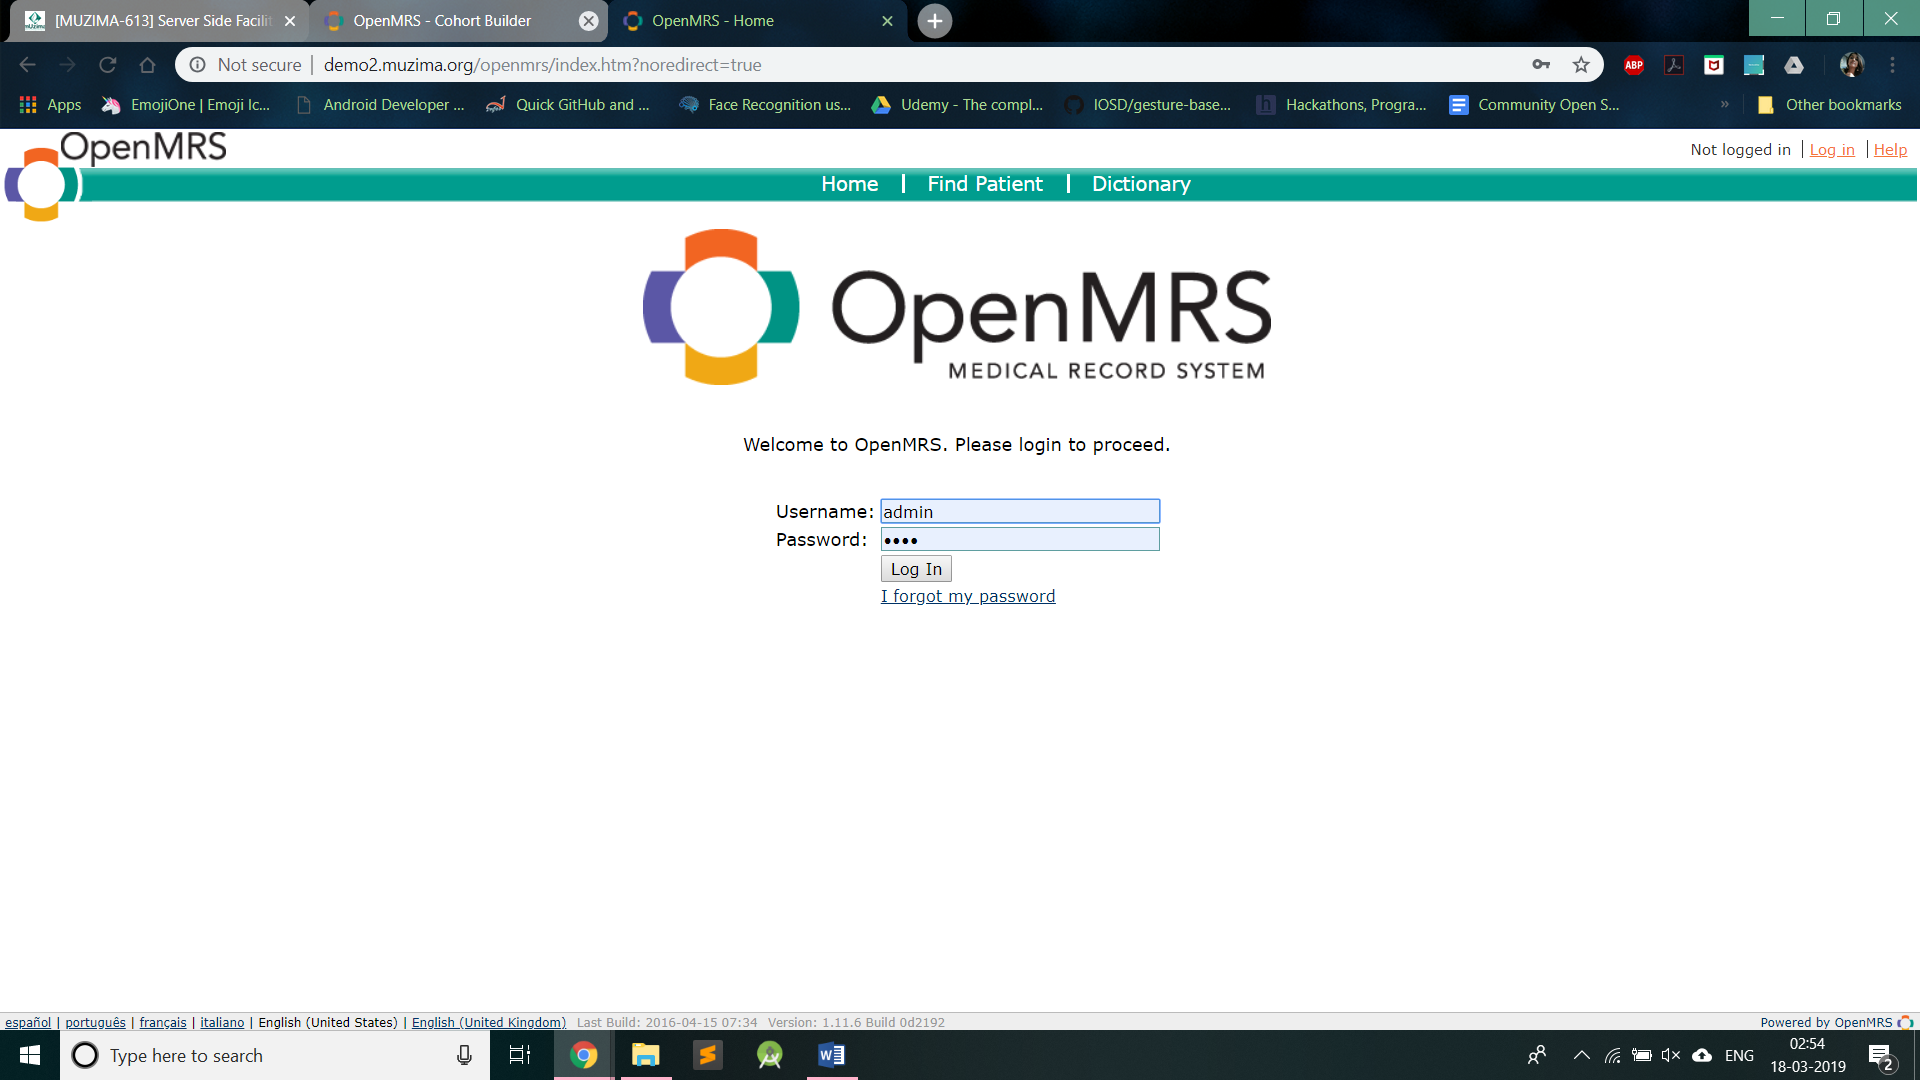Image resolution: width=1920 pixels, height=1080 pixels.
Task: Open Adblock Plus extension icon
Action: (1634, 65)
